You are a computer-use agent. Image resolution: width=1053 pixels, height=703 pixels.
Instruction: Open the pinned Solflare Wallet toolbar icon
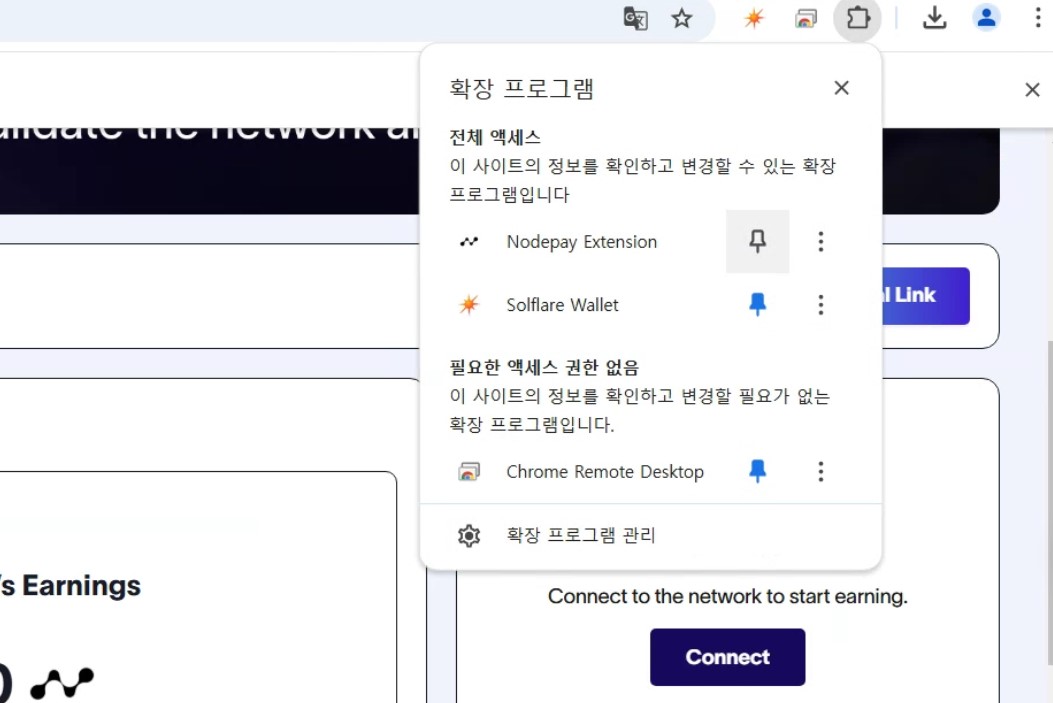click(753, 18)
